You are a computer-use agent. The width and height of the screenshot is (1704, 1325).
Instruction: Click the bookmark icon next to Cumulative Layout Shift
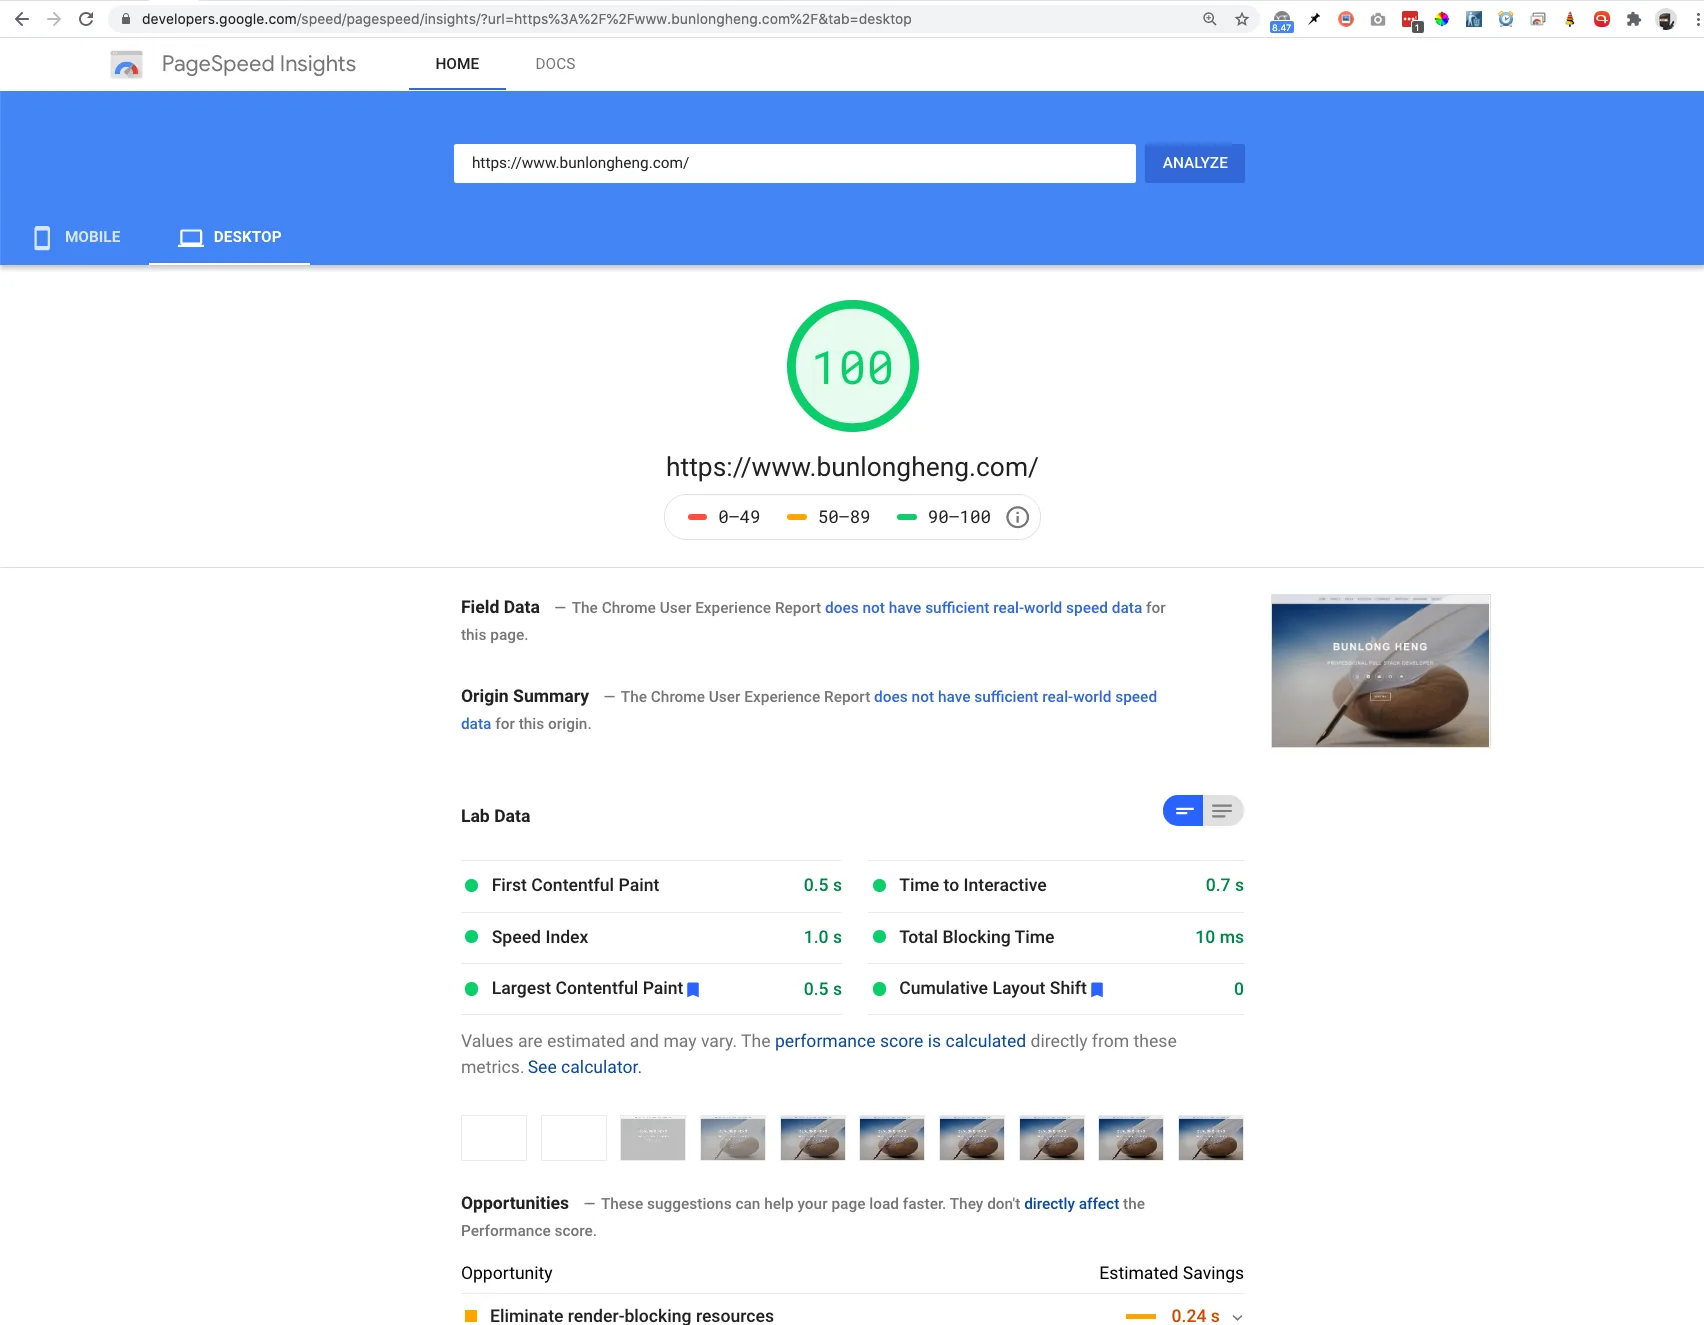tap(1098, 989)
